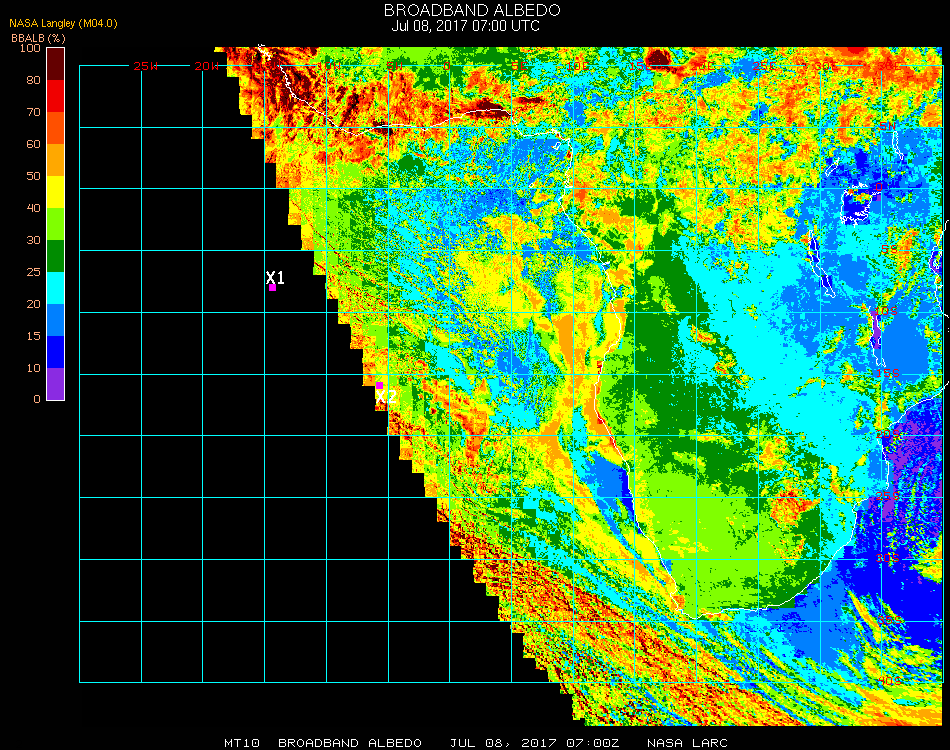The image size is (950, 750).
Task: Click the magenta X1 site marker
Action: point(272,288)
